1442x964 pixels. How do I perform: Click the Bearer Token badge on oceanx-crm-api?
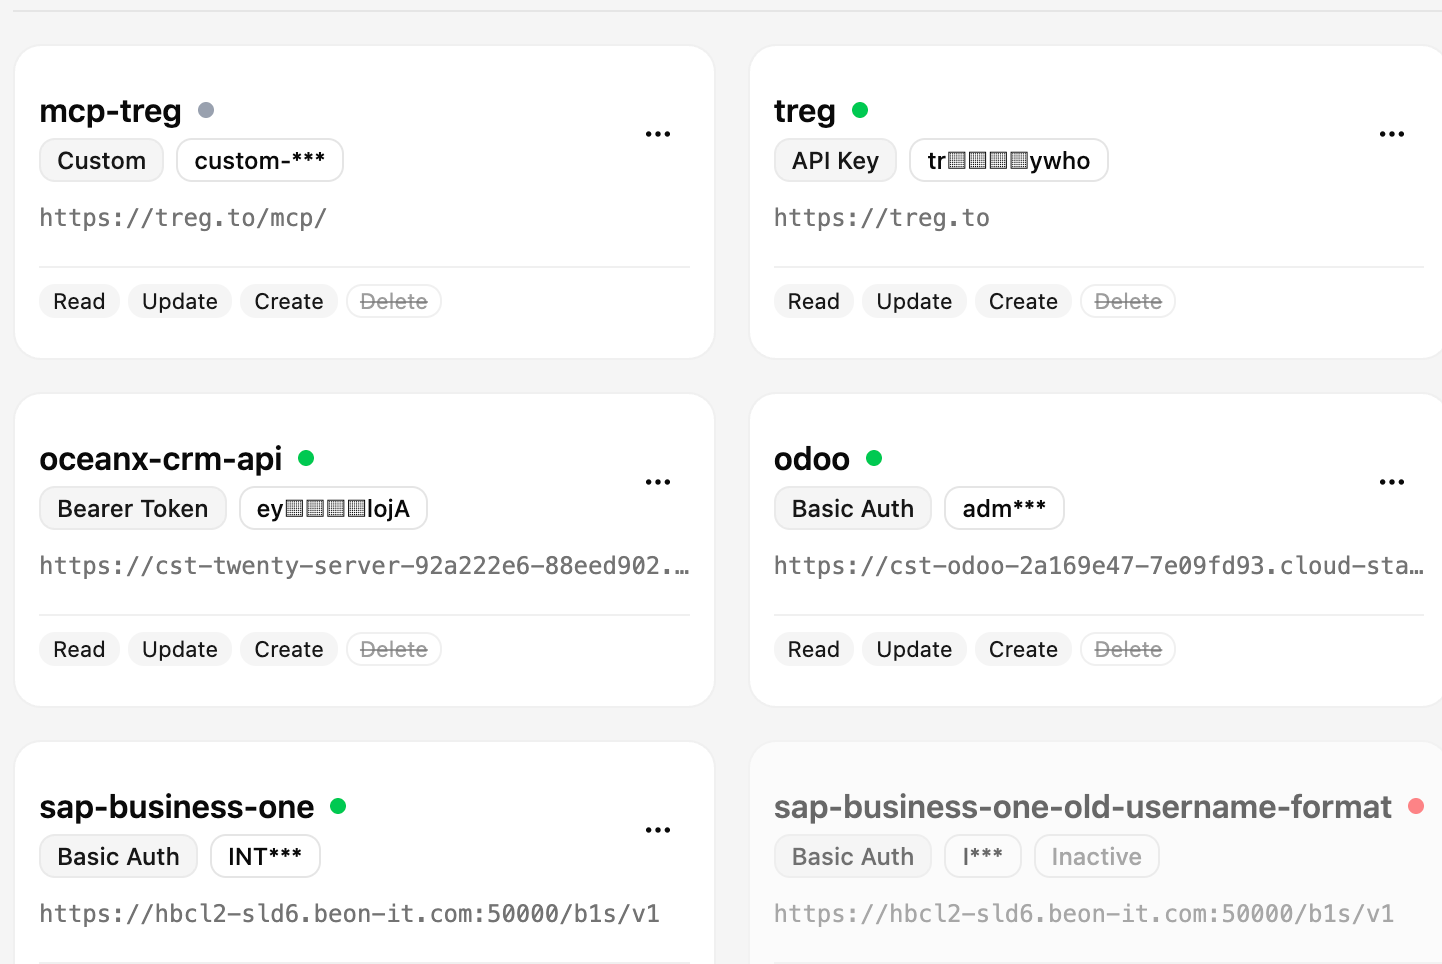[x=133, y=508]
